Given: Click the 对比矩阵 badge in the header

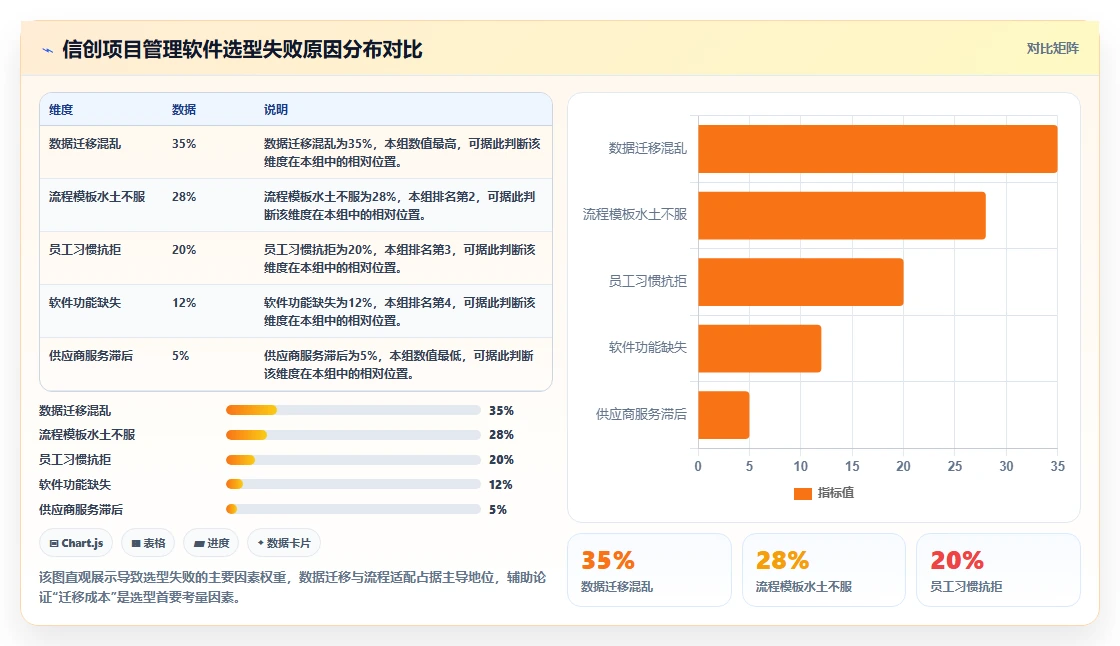Looking at the screenshot, I should coord(1052,49).
